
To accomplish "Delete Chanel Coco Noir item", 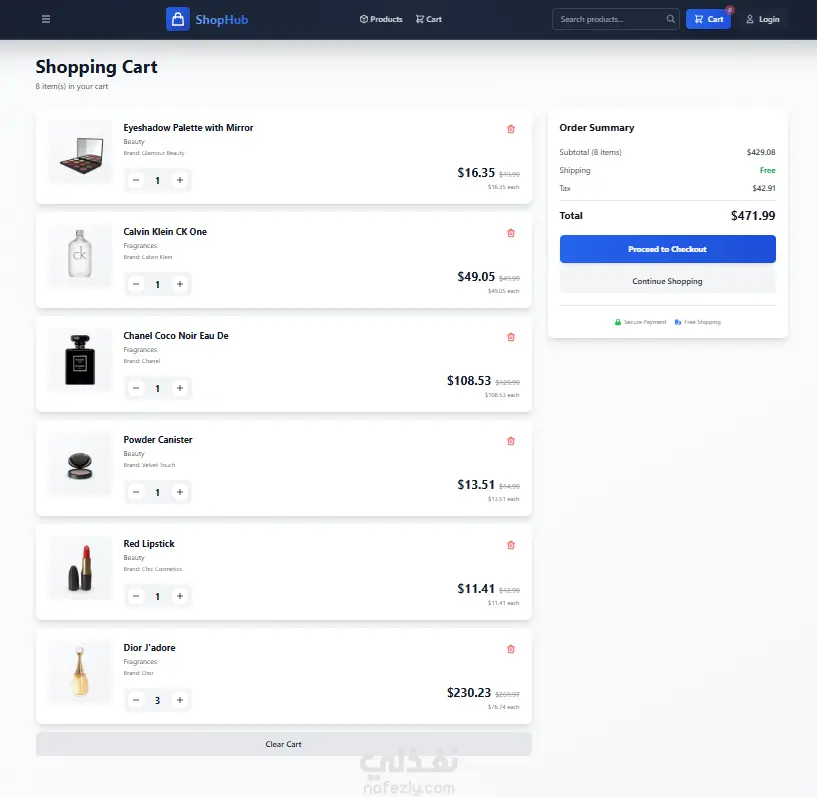I will tap(511, 337).
